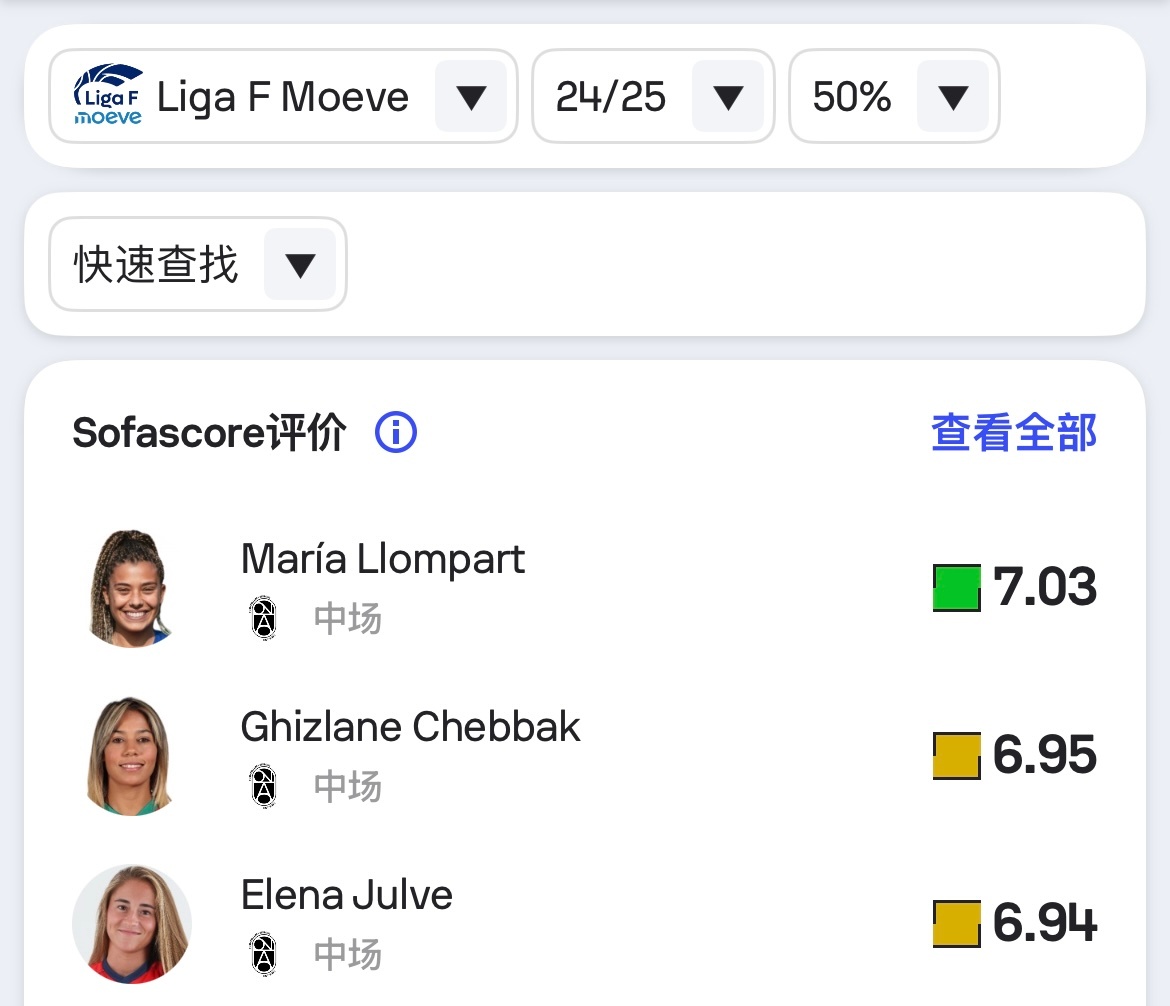Click the green rating swatch beside 7.03
The height and width of the screenshot is (1006, 1170).
(x=955, y=588)
